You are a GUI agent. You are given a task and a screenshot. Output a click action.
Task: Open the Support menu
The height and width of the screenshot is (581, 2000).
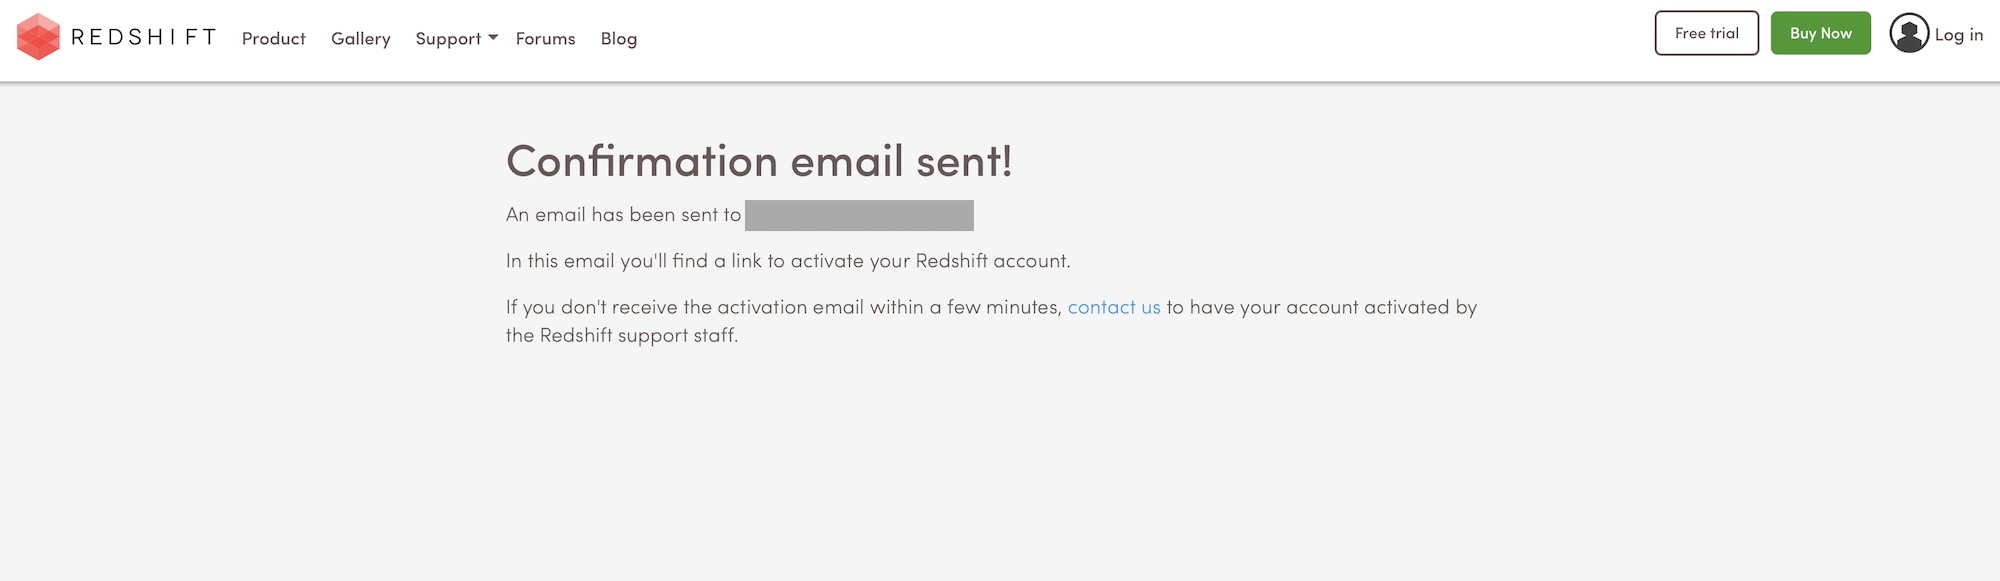(x=448, y=39)
